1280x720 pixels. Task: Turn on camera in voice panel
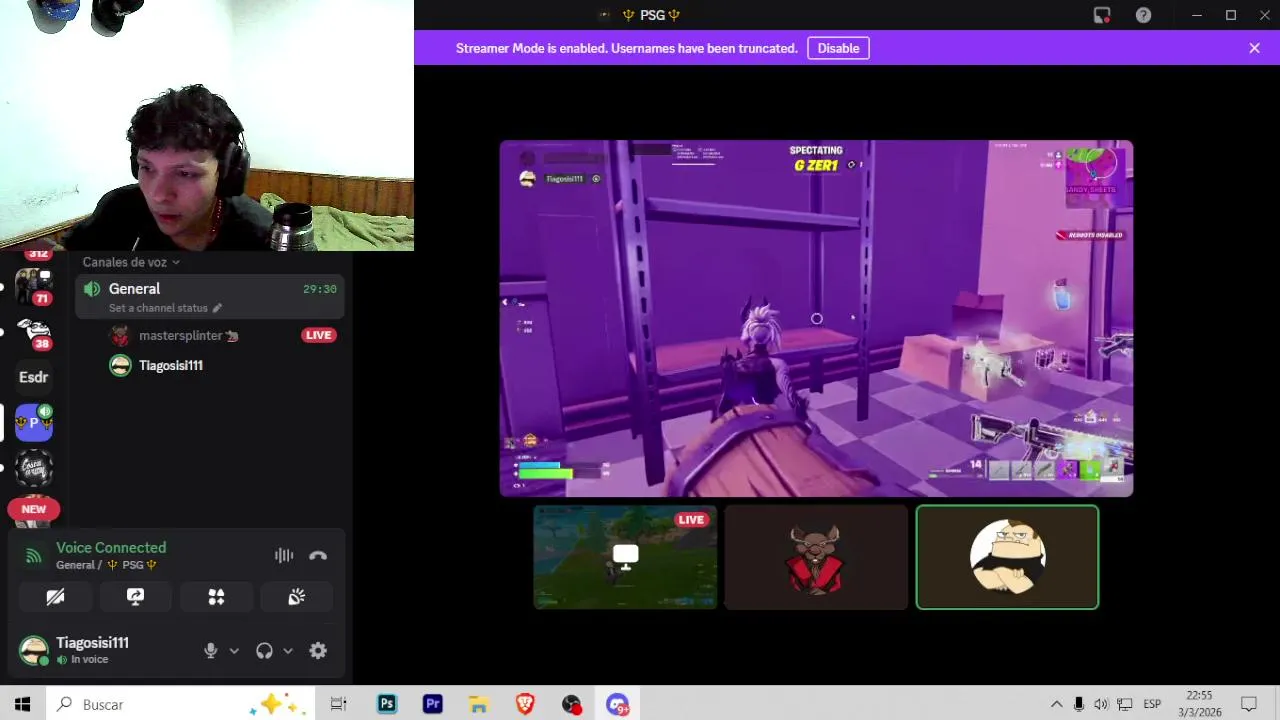(55, 597)
